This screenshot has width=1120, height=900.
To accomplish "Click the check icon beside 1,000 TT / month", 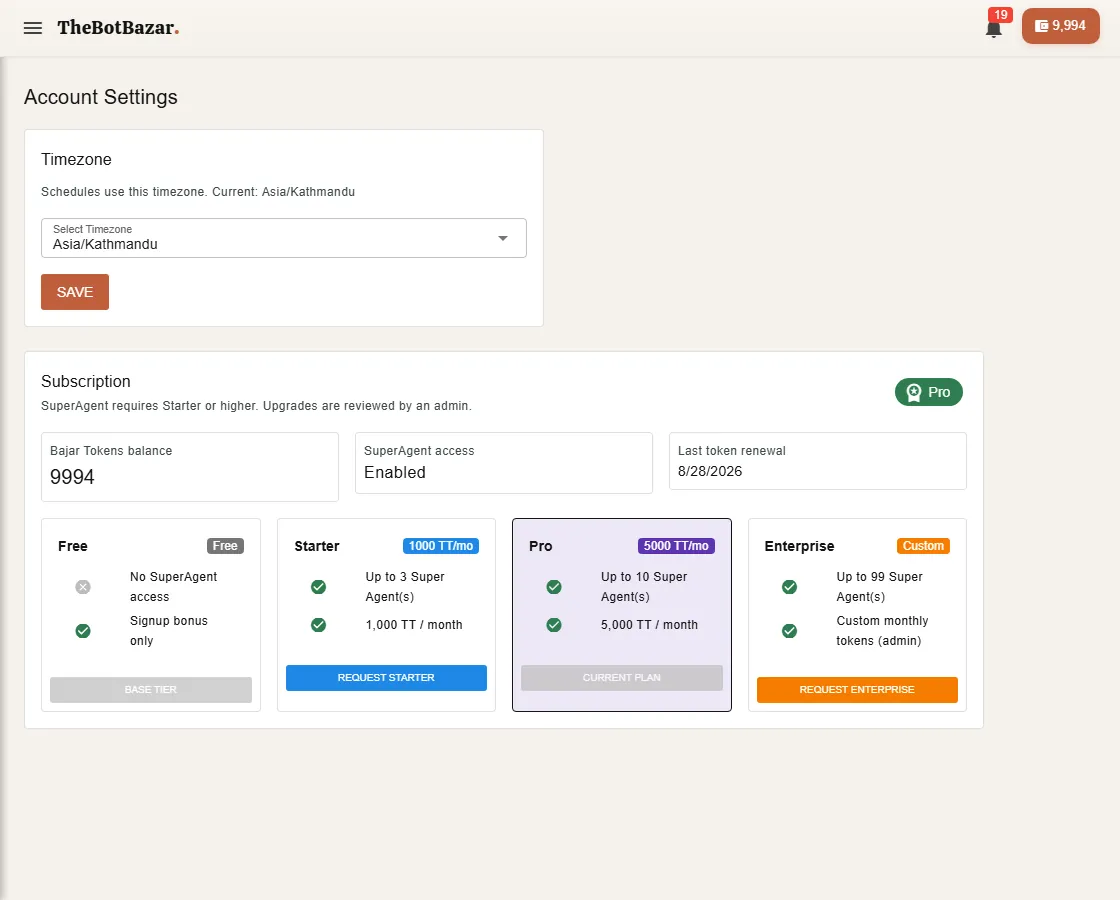I will [x=319, y=625].
